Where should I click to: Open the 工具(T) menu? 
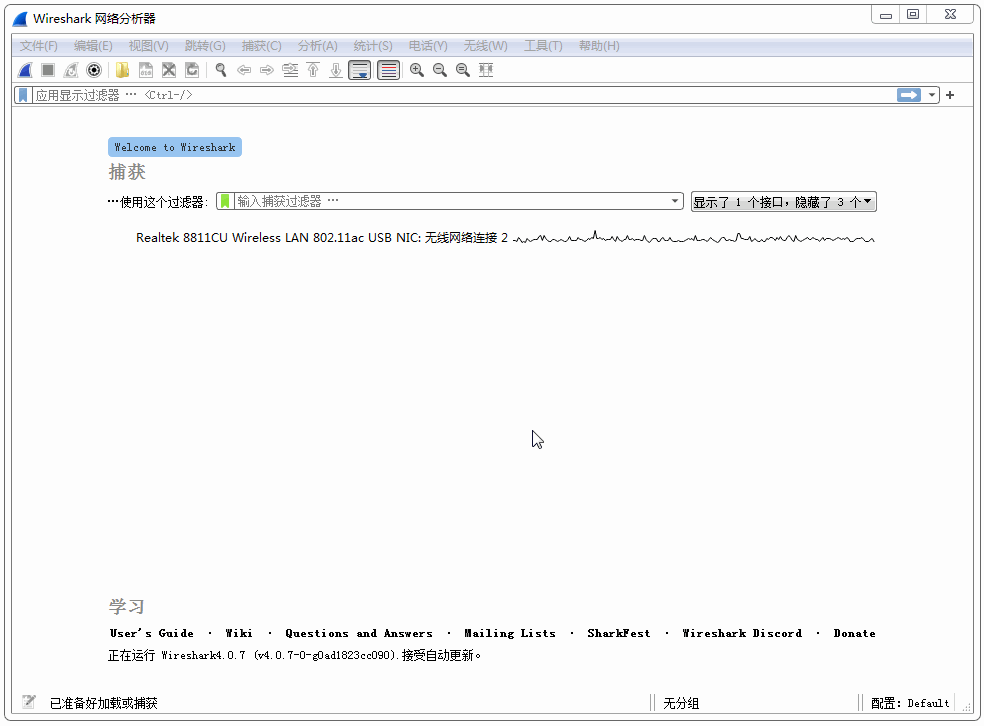(x=543, y=46)
